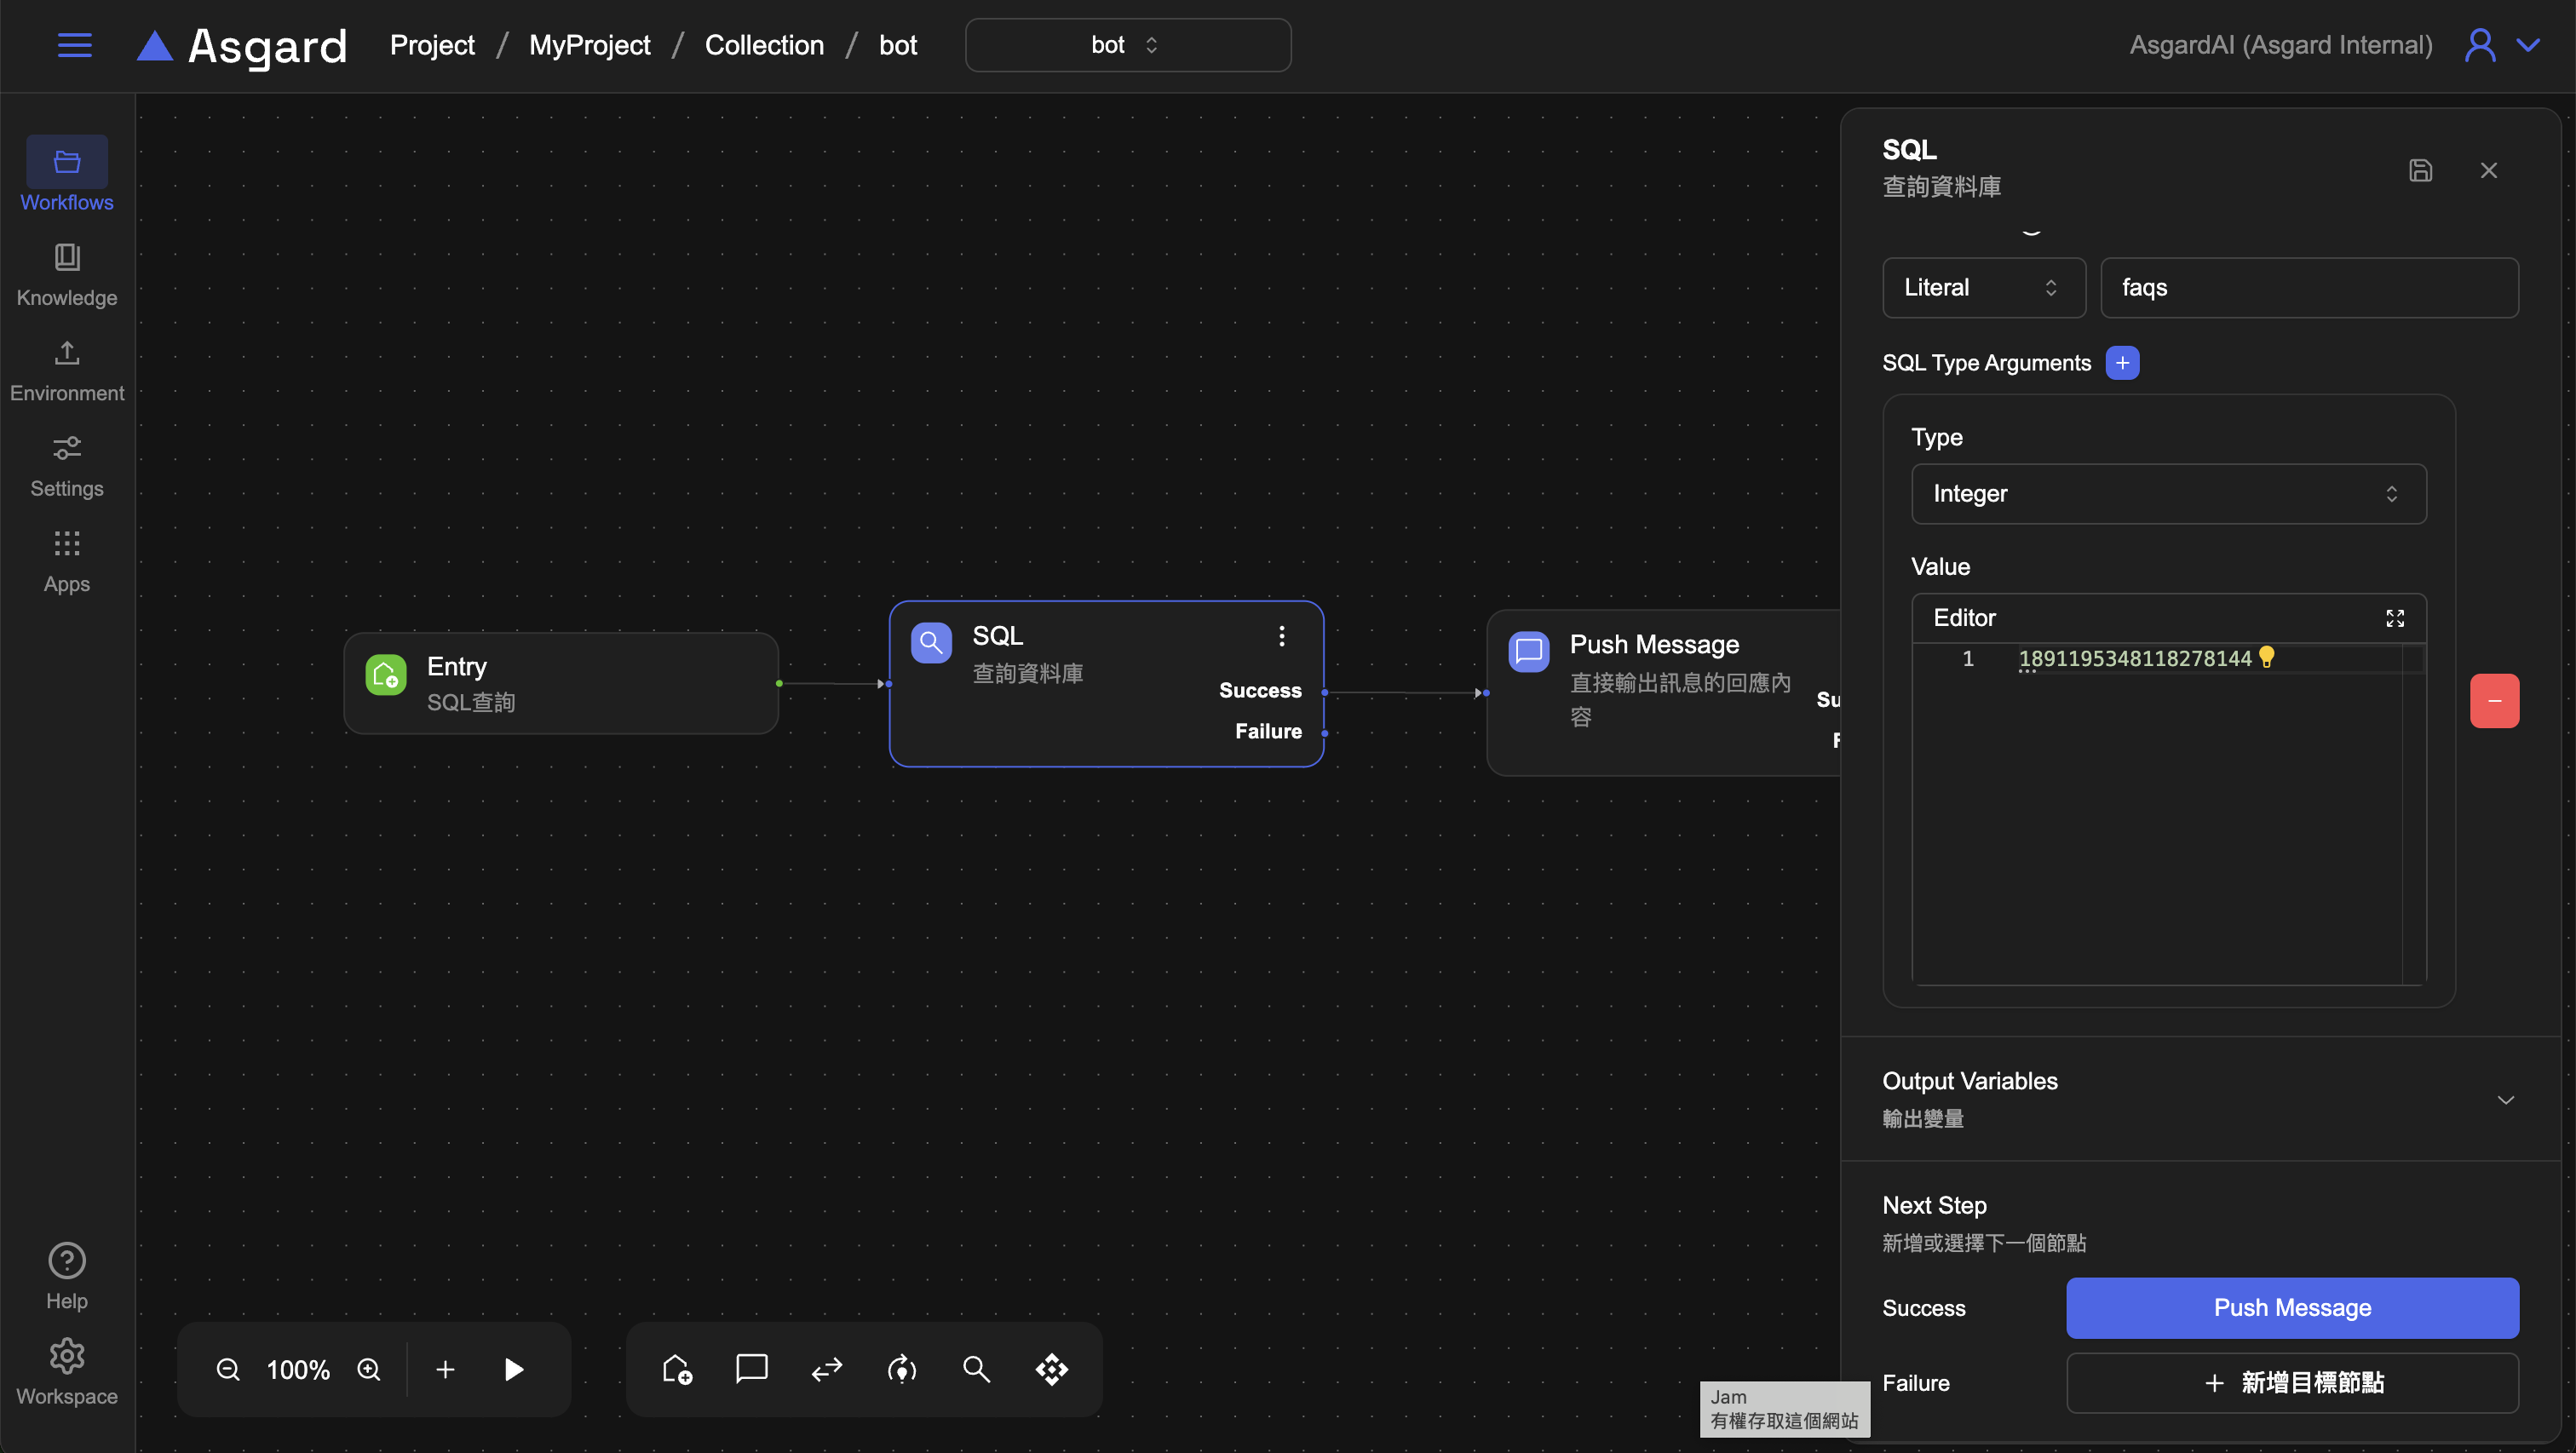Screen dimensions: 2576x1453
Task: Click the Push Message success step button
Action: tap(2292, 1308)
